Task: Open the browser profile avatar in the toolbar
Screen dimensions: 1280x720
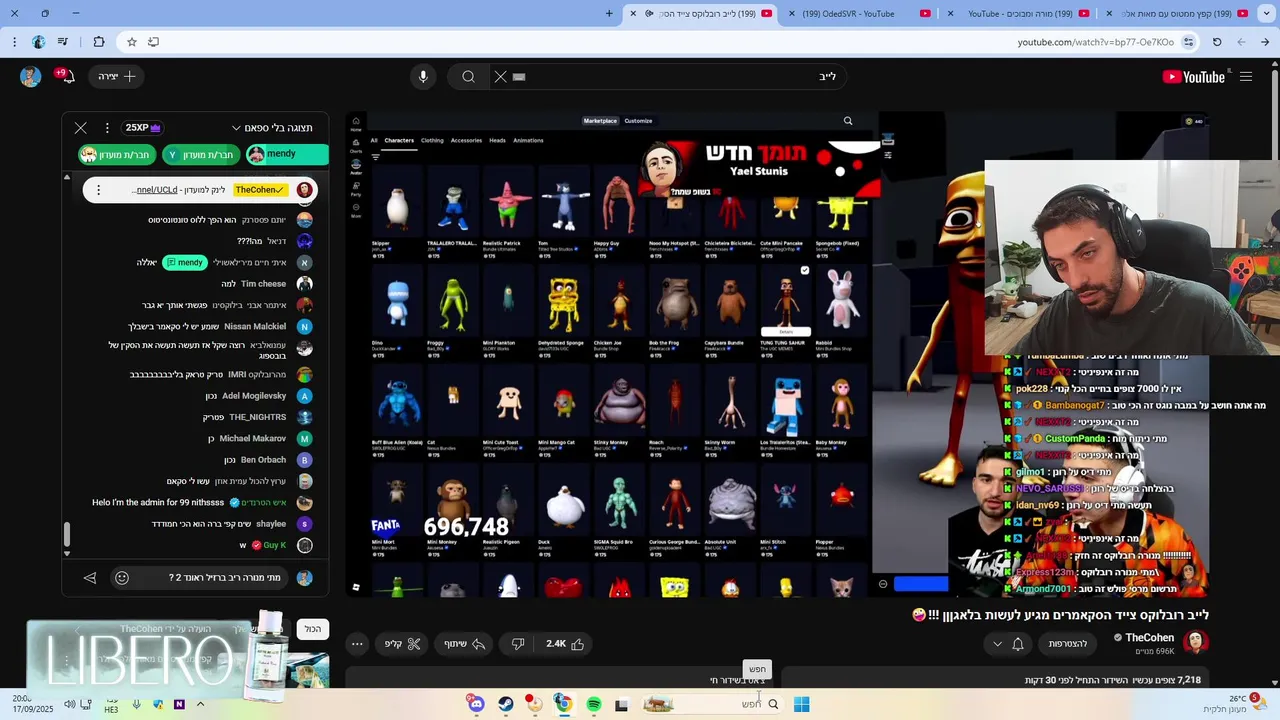Action: 38,42
